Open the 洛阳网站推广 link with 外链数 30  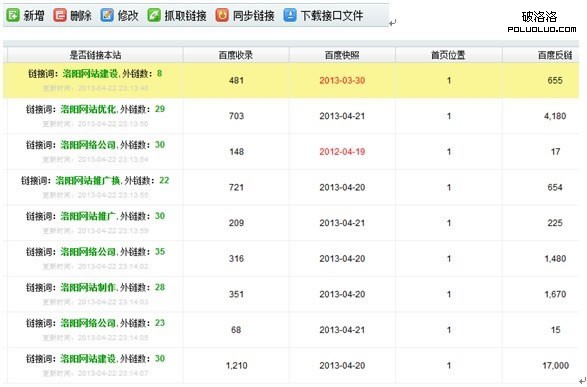pos(88,216)
